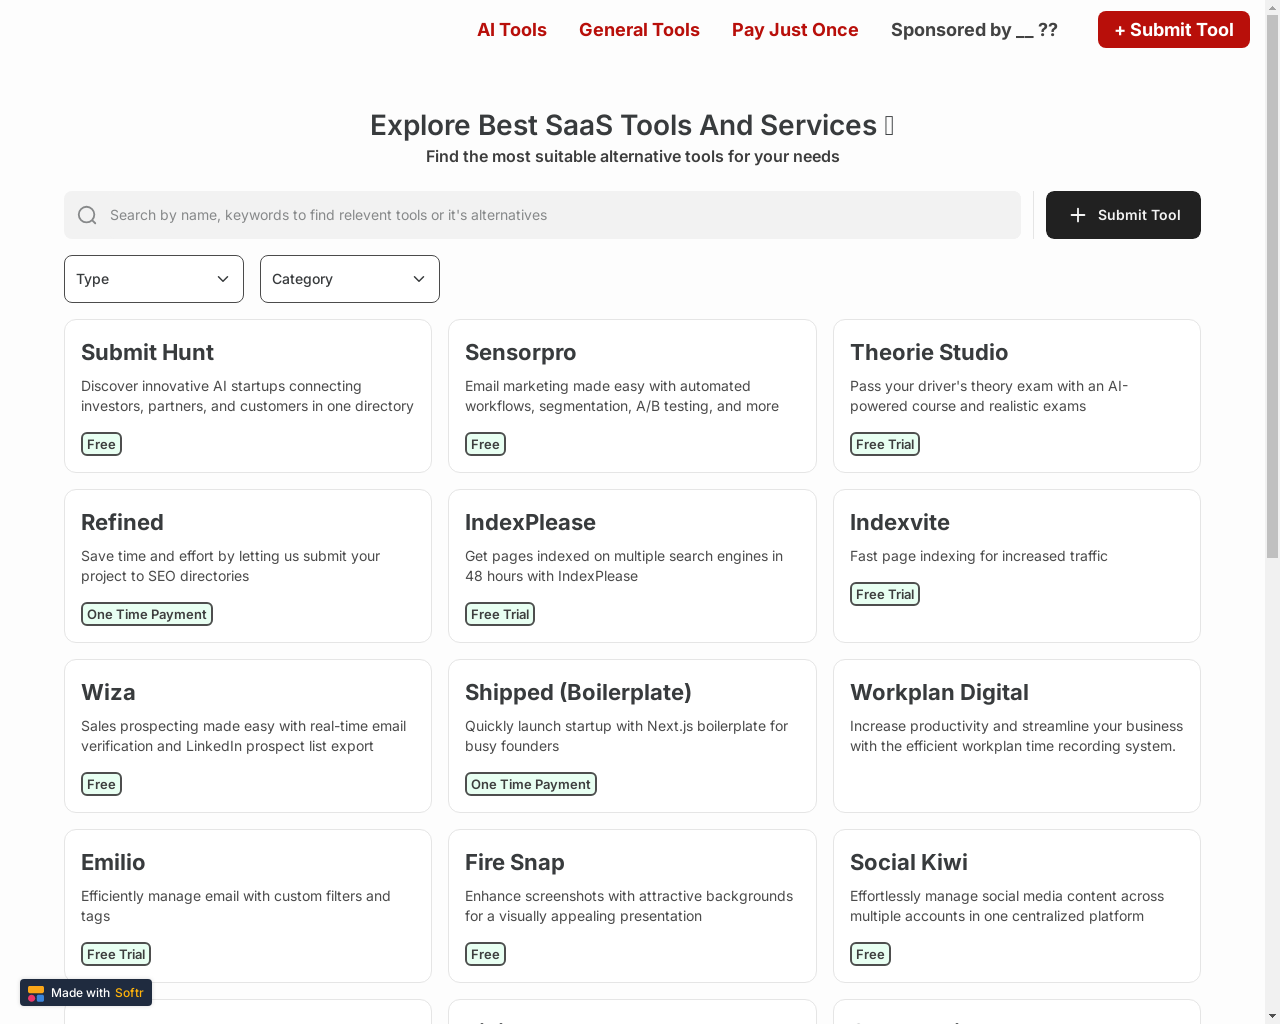The width and height of the screenshot is (1280, 1024).
Task: Open the Made with Softr badge
Action: tap(86, 993)
